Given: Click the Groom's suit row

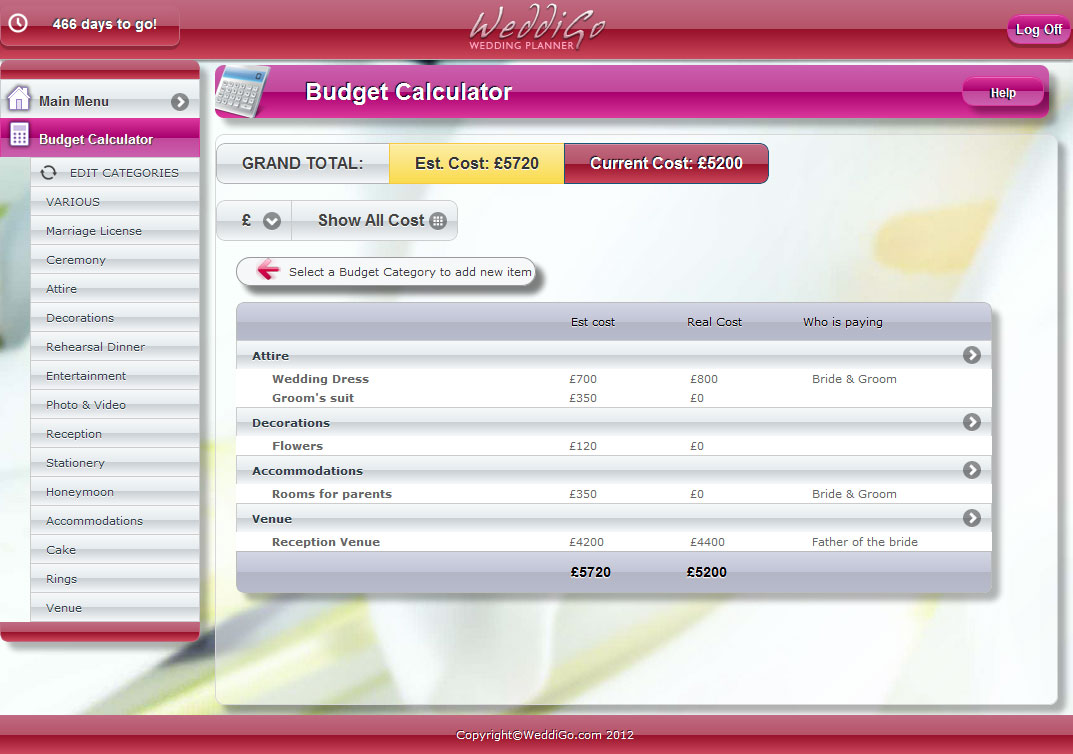Looking at the screenshot, I should [614, 398].
